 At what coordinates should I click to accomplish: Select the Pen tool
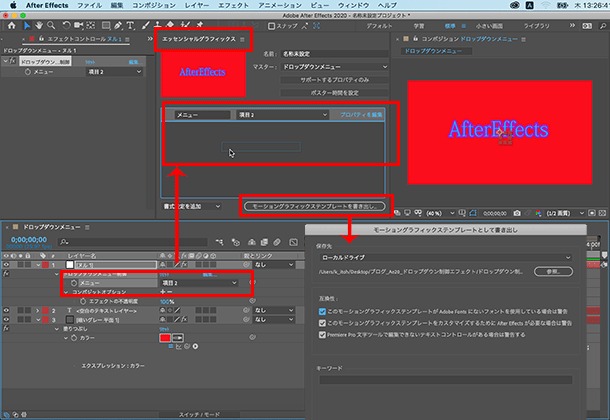point(118,26)
